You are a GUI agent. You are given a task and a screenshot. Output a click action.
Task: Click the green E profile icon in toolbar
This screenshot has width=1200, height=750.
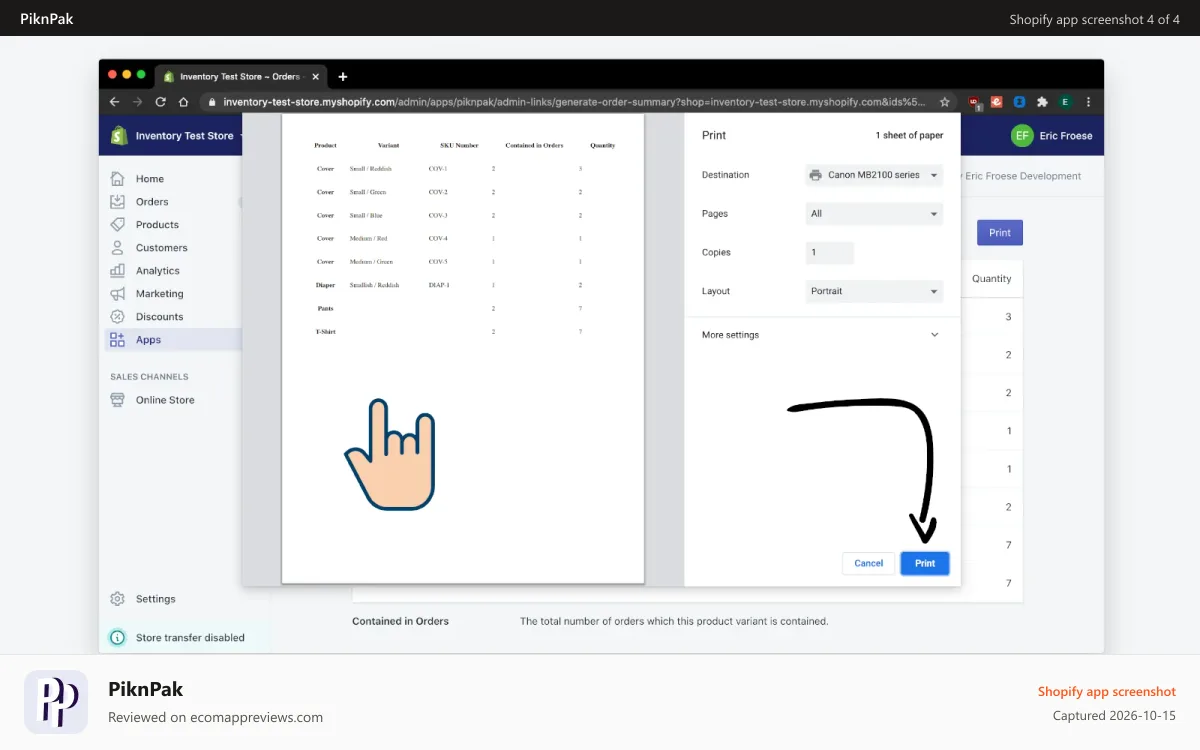point(1065,102)
